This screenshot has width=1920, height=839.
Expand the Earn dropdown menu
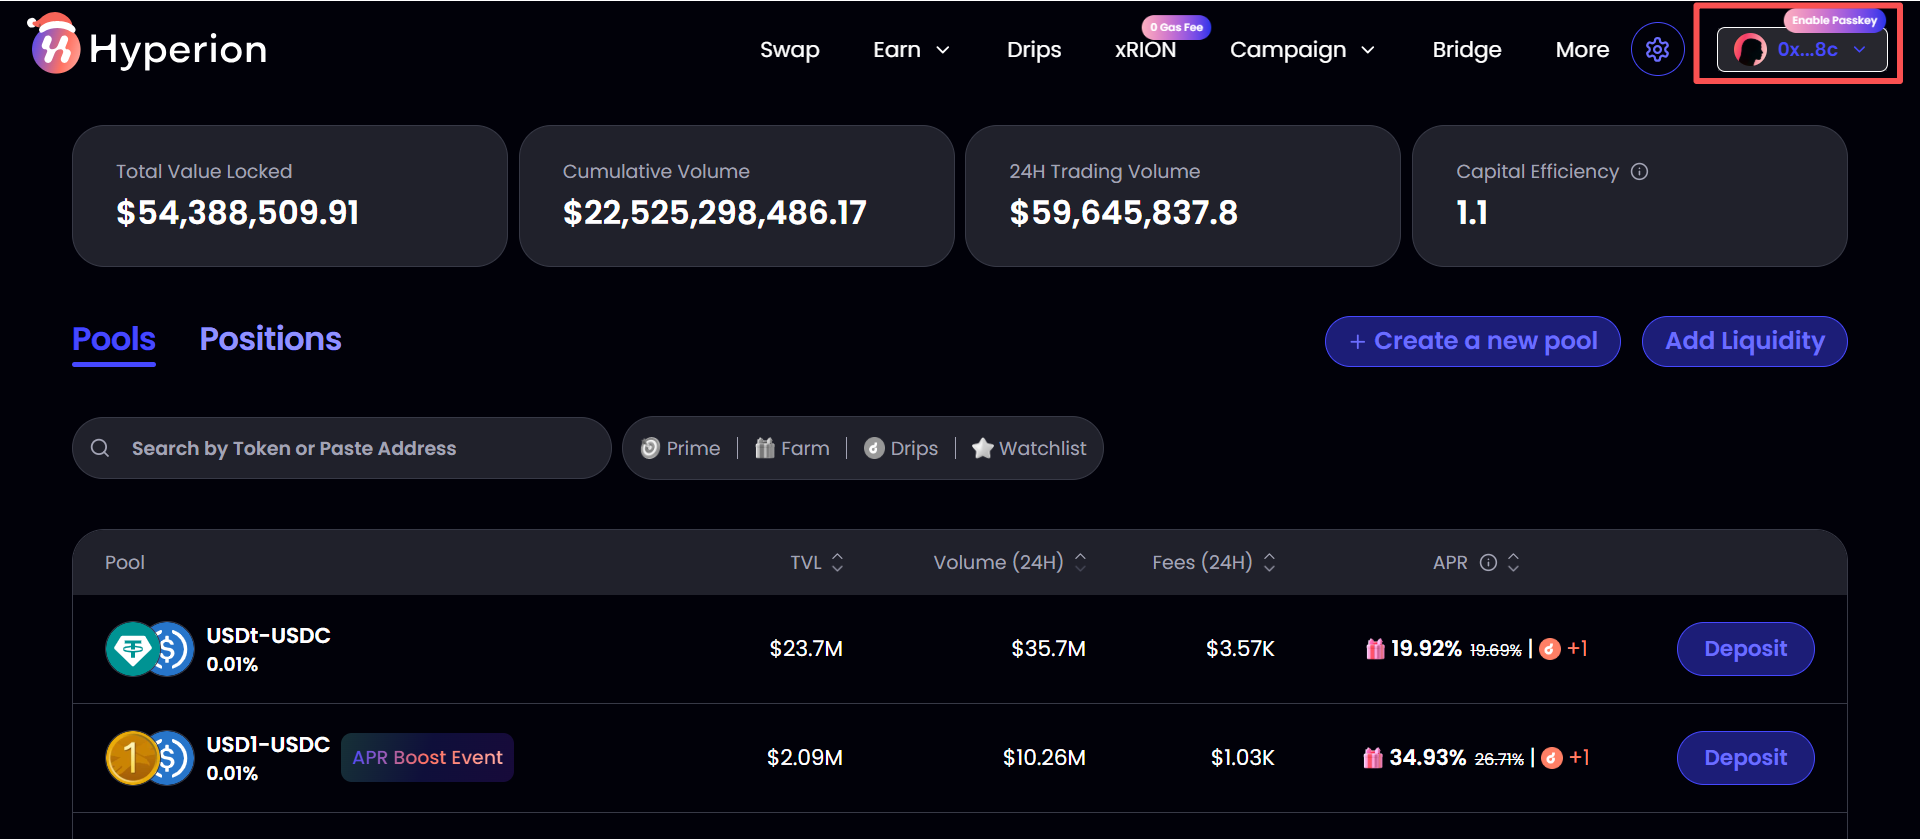click(910, 49)
